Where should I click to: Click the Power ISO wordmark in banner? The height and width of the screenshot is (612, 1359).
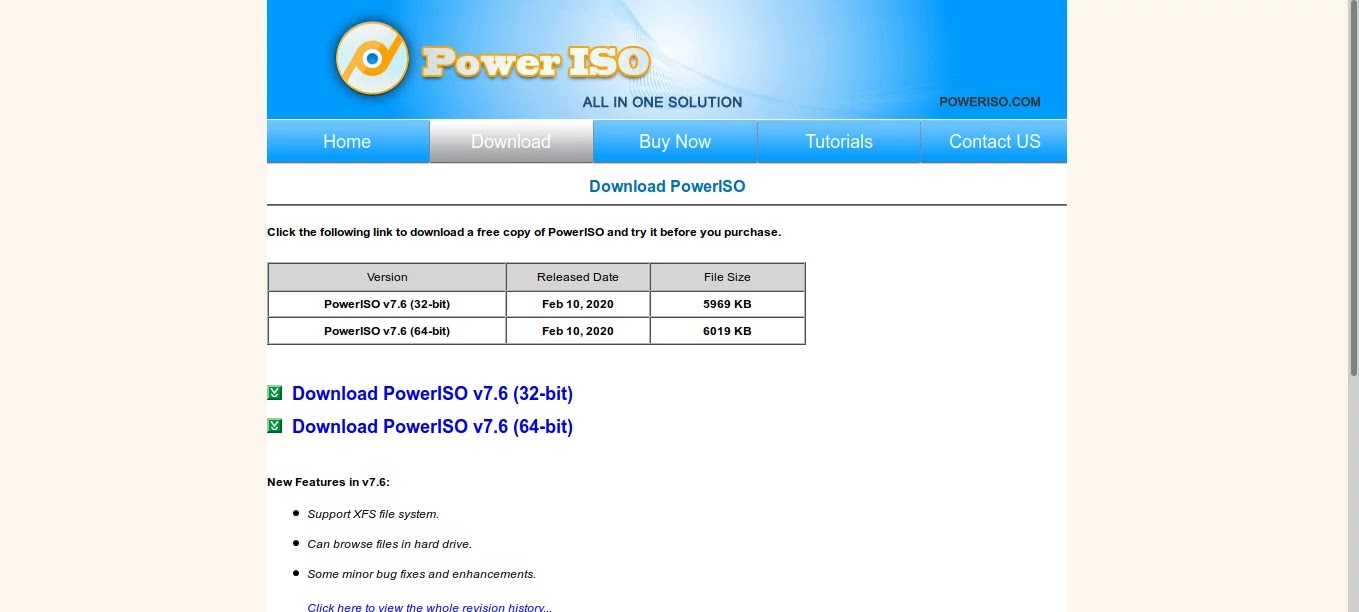pyautogui.click(x=536, y=62)
